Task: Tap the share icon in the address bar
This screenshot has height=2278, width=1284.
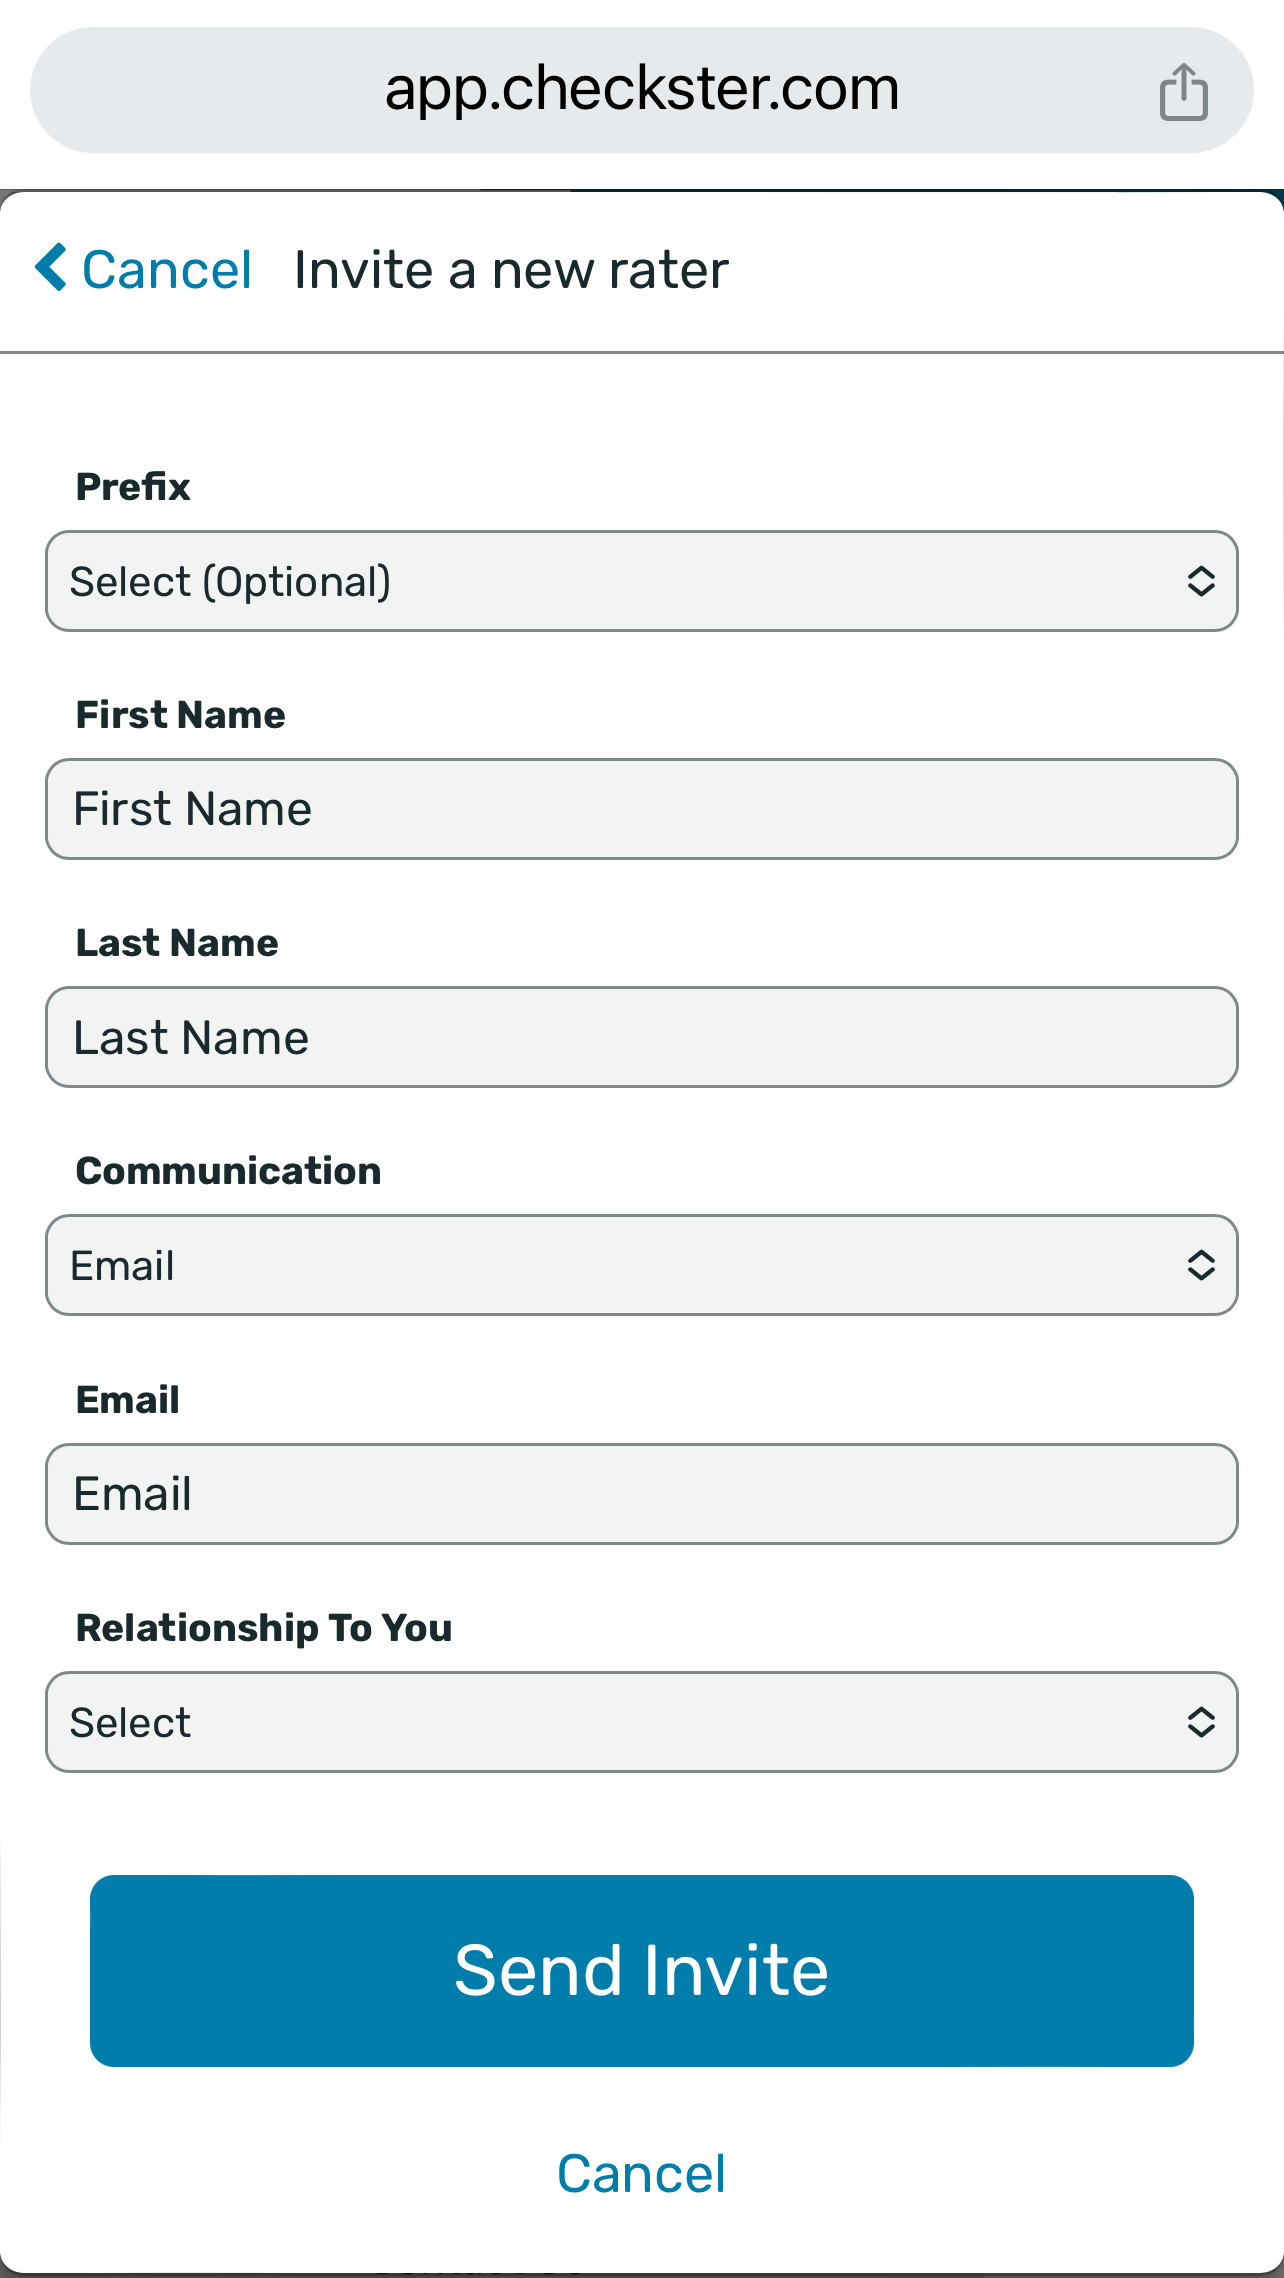Action: [x=1184, y=91]
